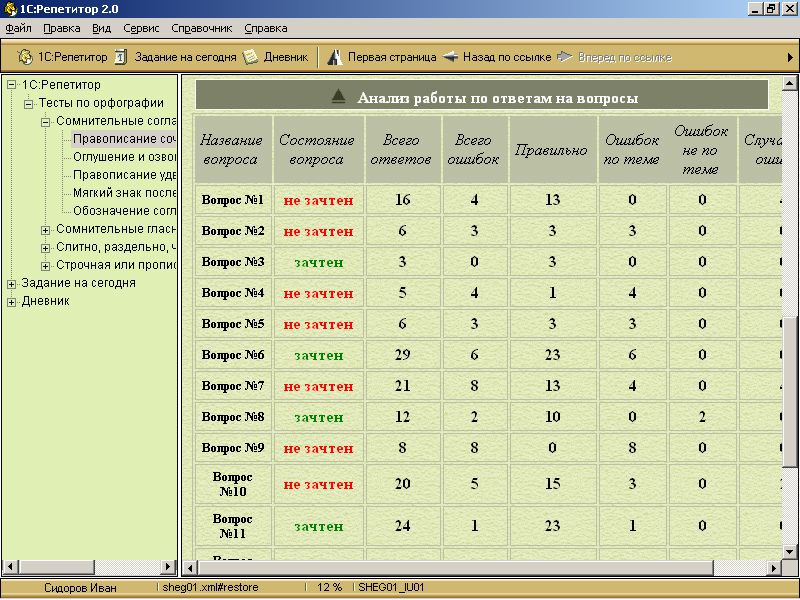
Task: Click the toolbar overflow arrow at right
Action: click(x=790, y=57)
